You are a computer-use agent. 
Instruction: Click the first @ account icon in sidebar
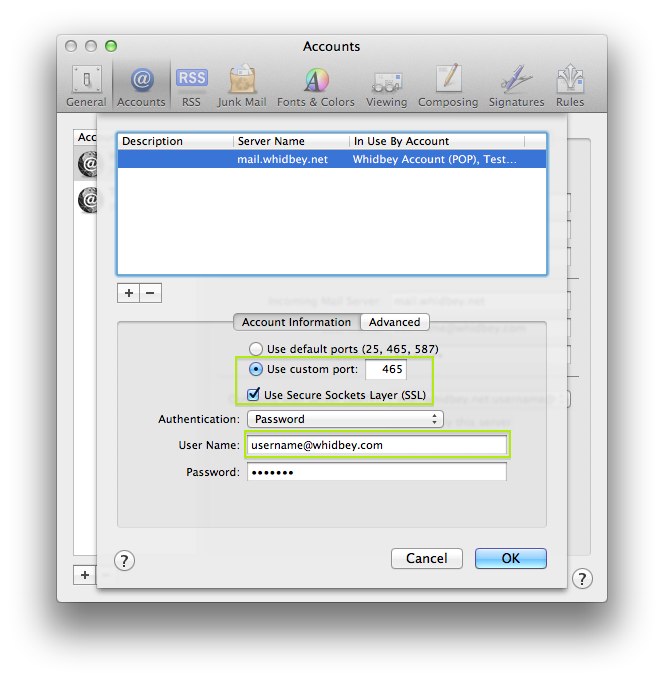coord(88,164)
